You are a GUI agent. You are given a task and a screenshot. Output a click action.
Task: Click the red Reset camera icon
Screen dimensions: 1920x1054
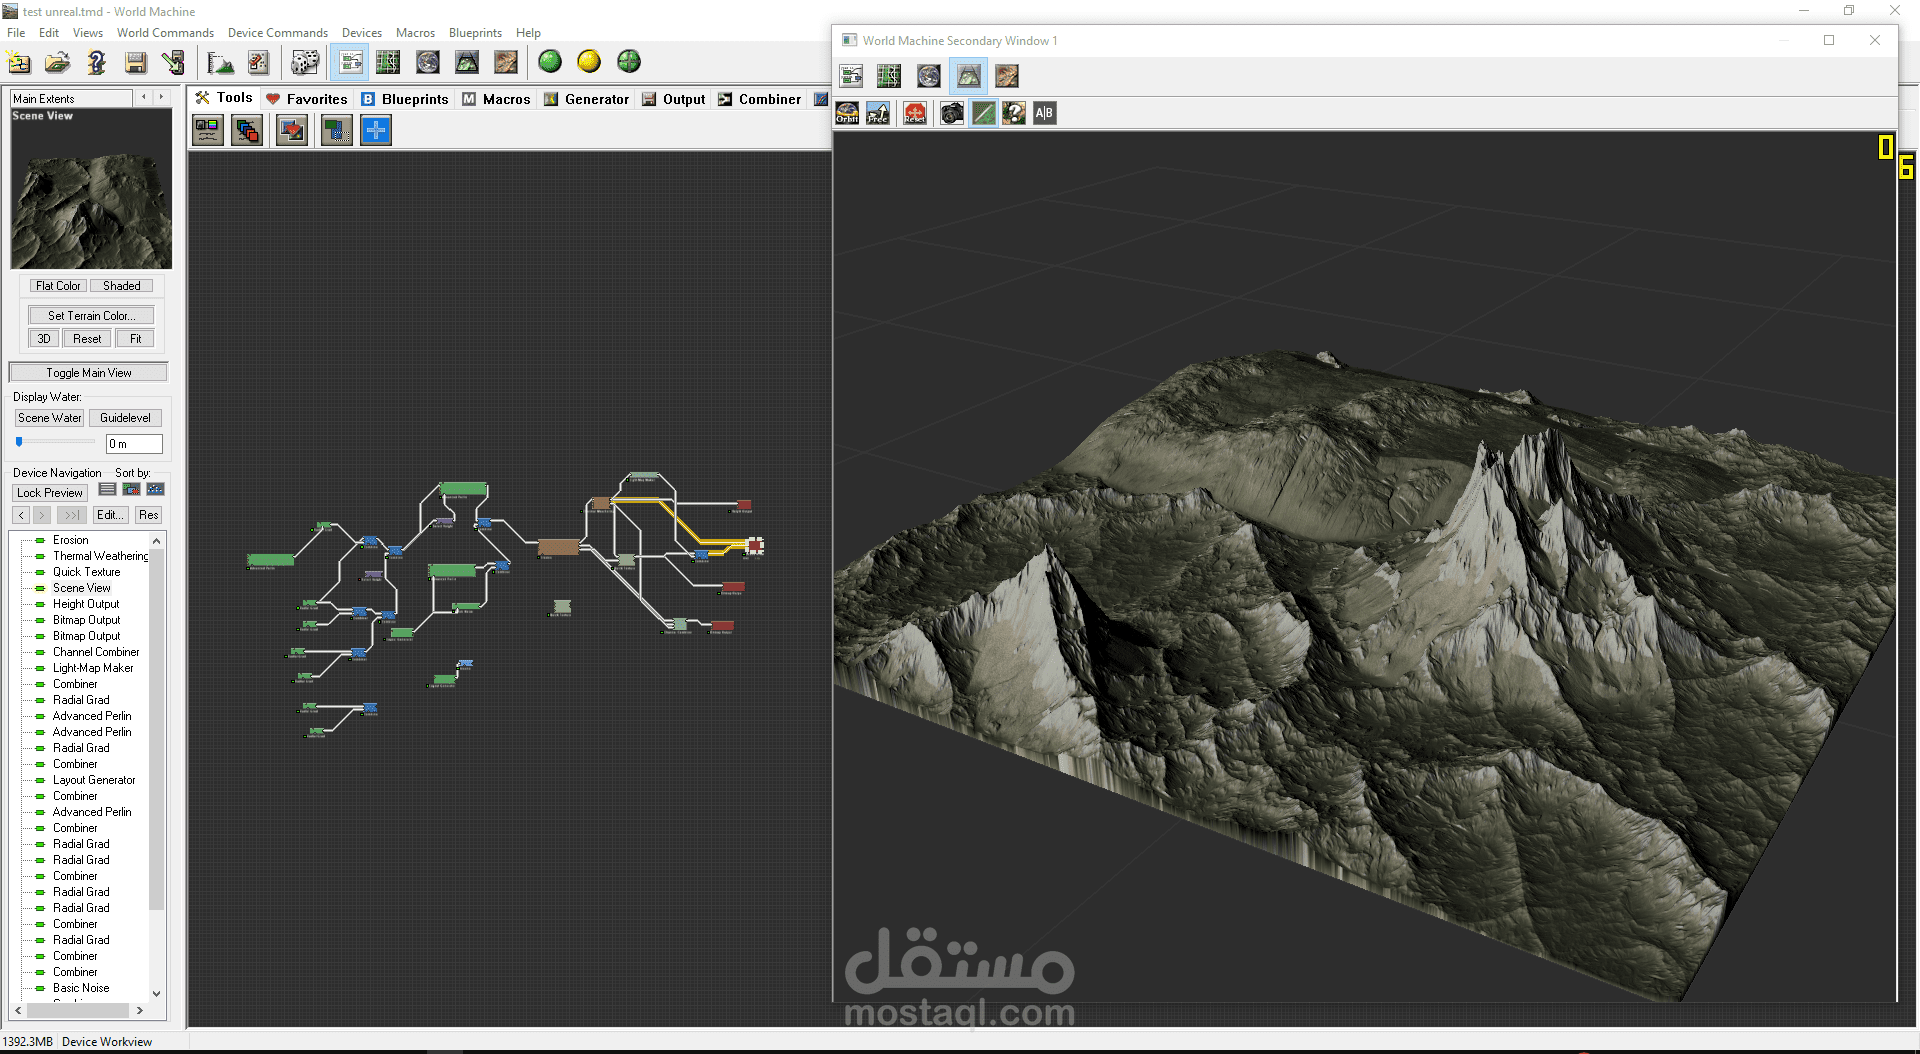915,113
